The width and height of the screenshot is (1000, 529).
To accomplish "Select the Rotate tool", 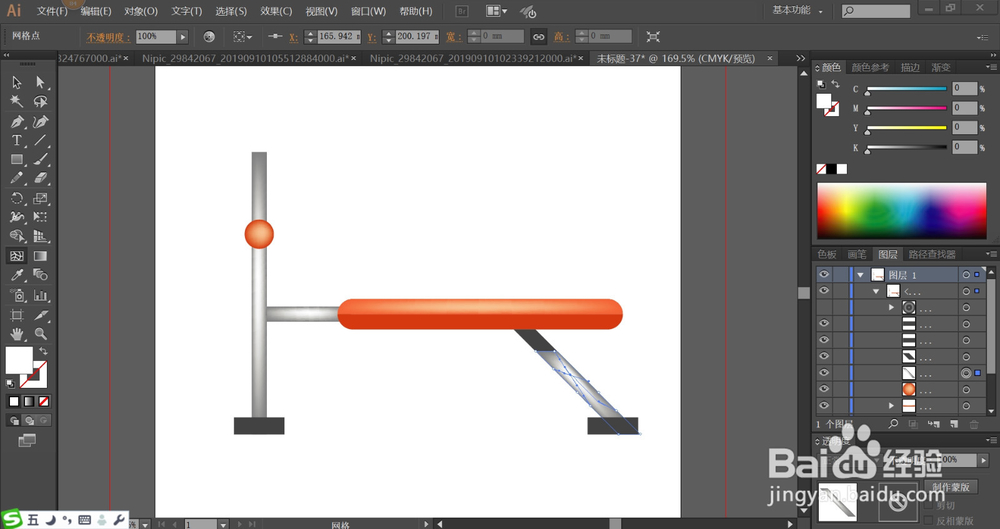I will click(x=17, y=198).
